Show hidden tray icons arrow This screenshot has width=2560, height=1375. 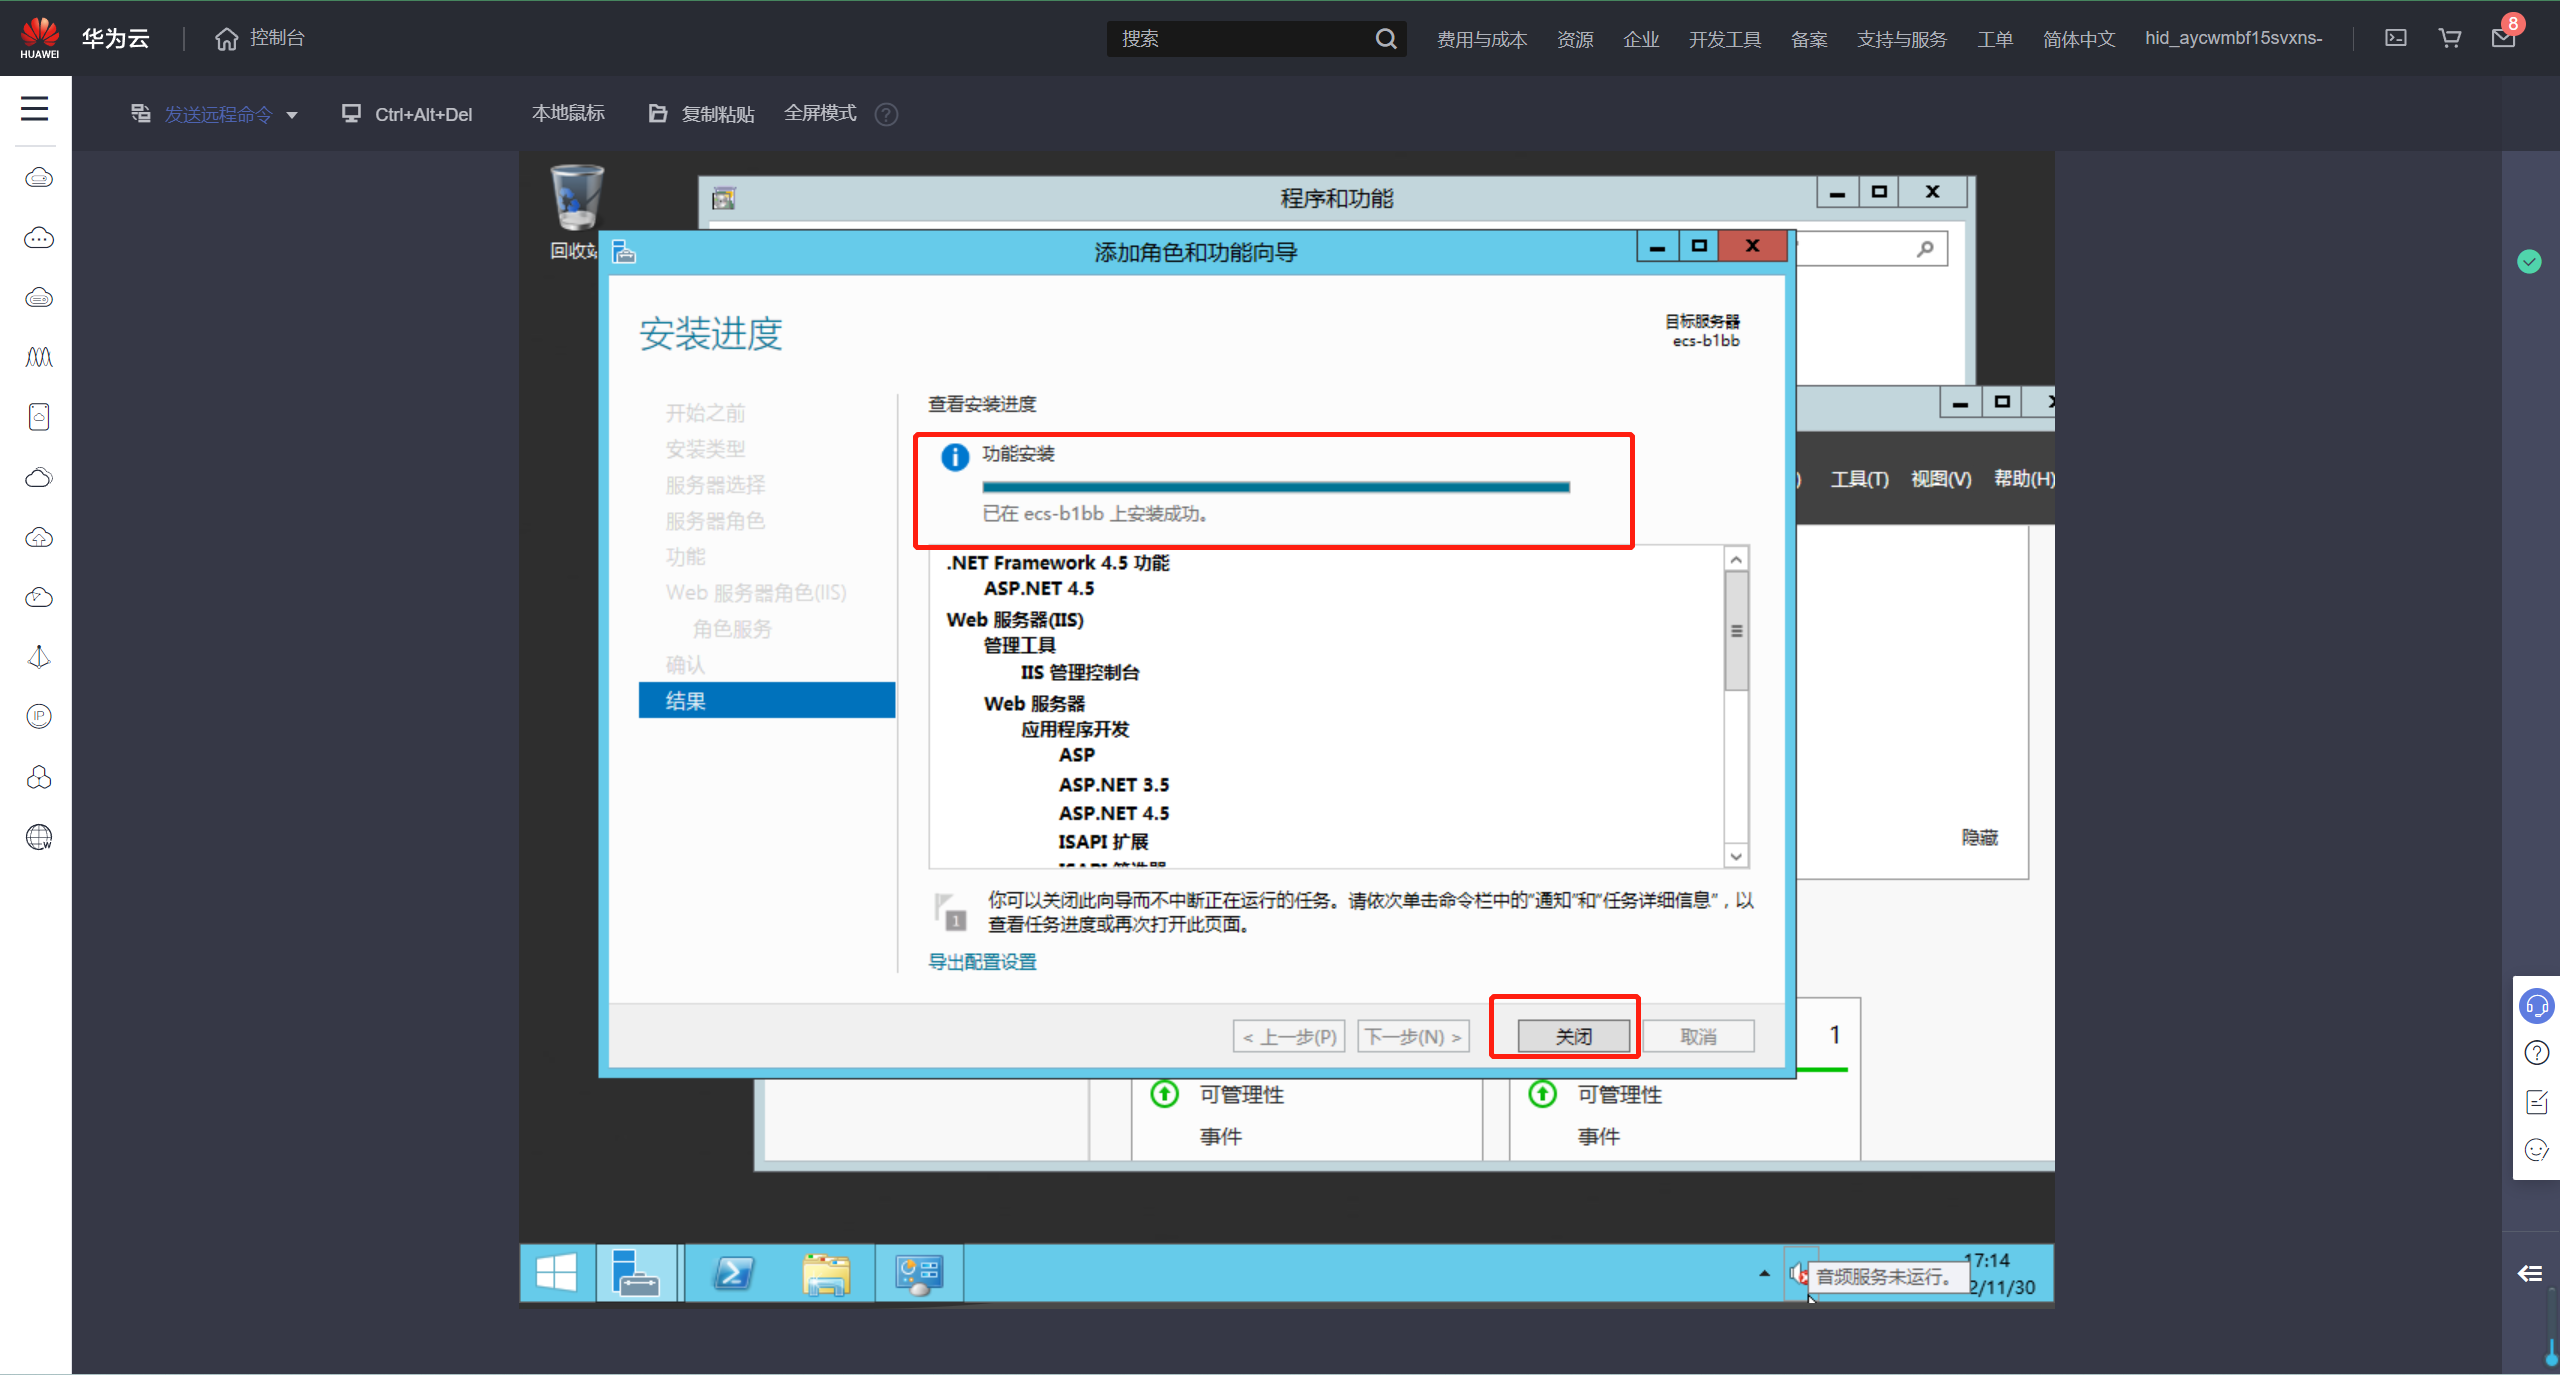1764,1273
